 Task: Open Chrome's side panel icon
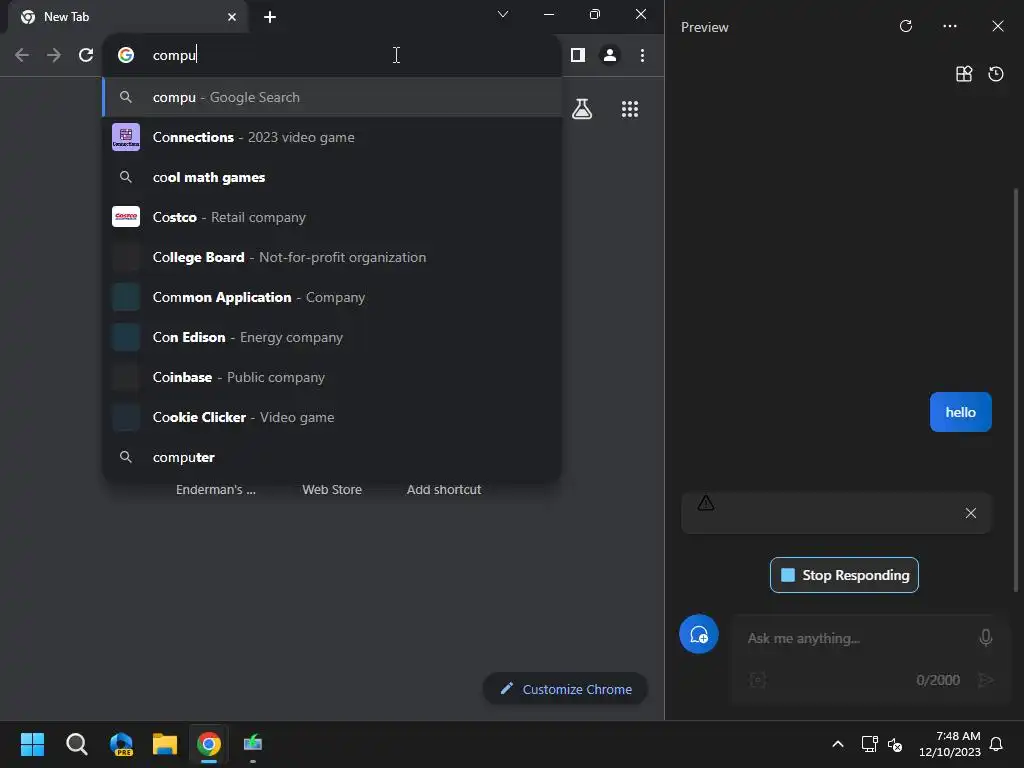click(577, 56)
